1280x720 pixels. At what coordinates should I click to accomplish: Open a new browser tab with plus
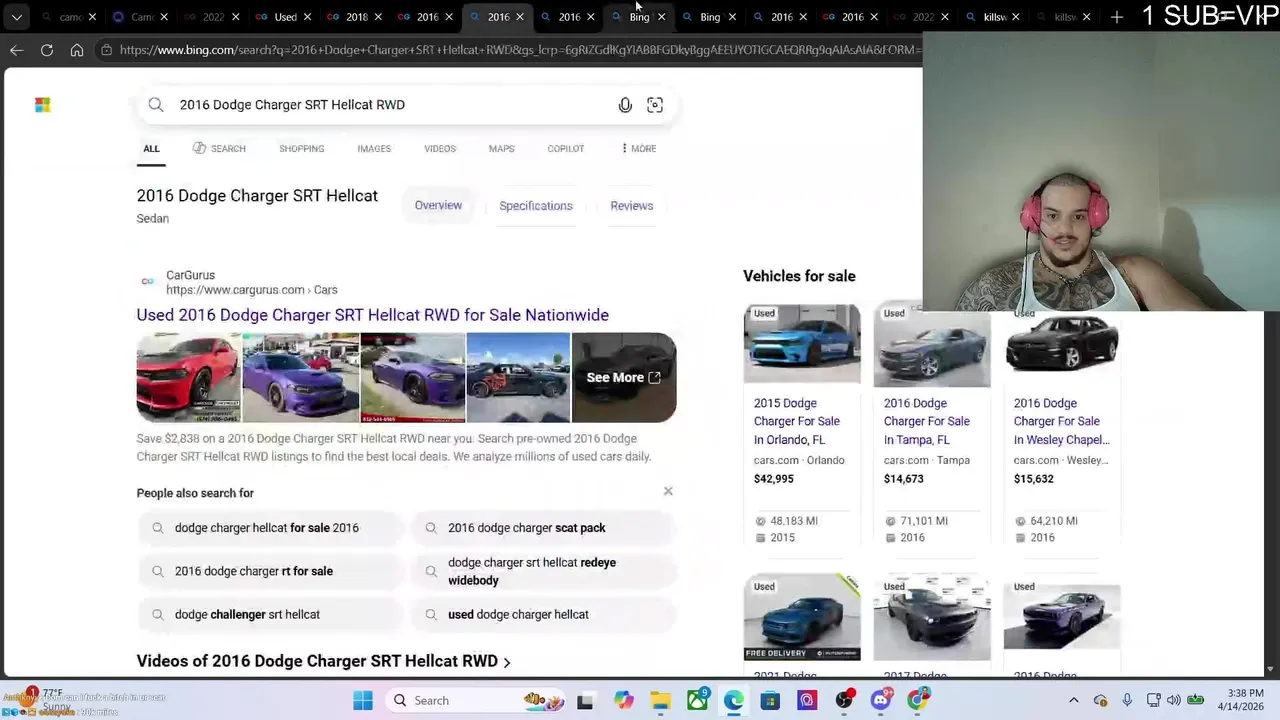(1117, 17)
